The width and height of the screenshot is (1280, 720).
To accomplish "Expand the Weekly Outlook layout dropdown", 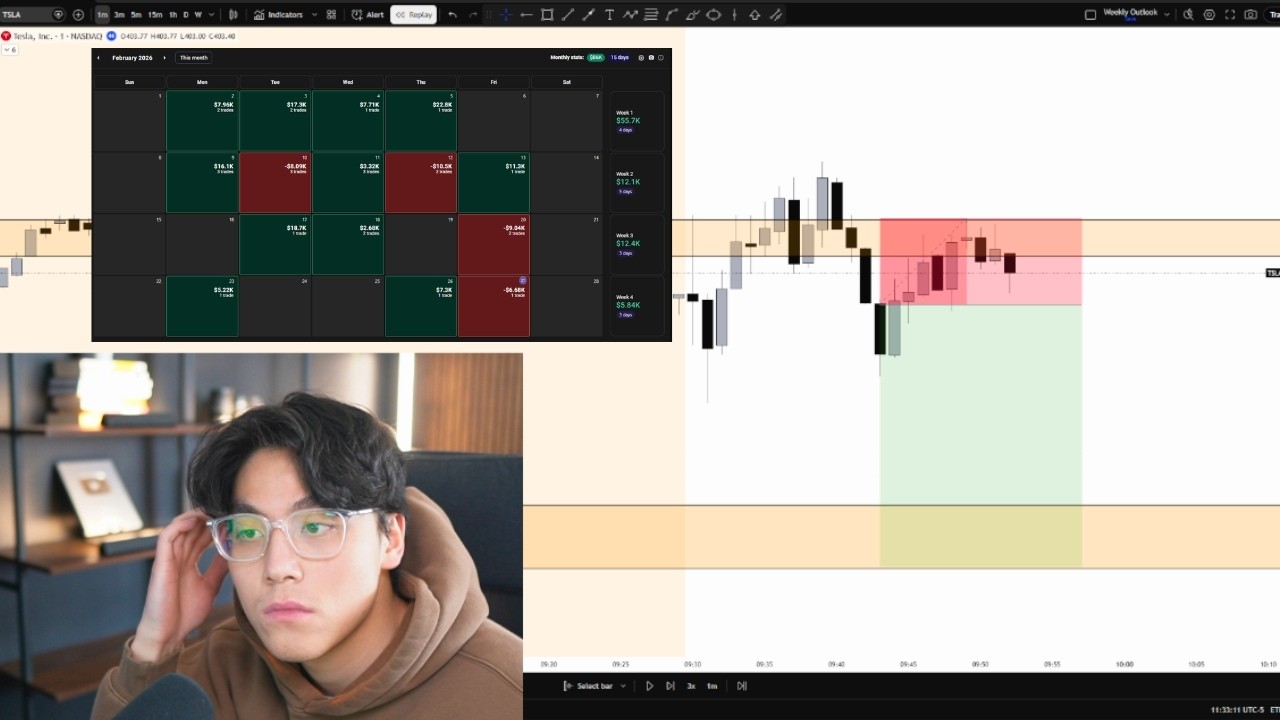I will (x=1167, y=15).
